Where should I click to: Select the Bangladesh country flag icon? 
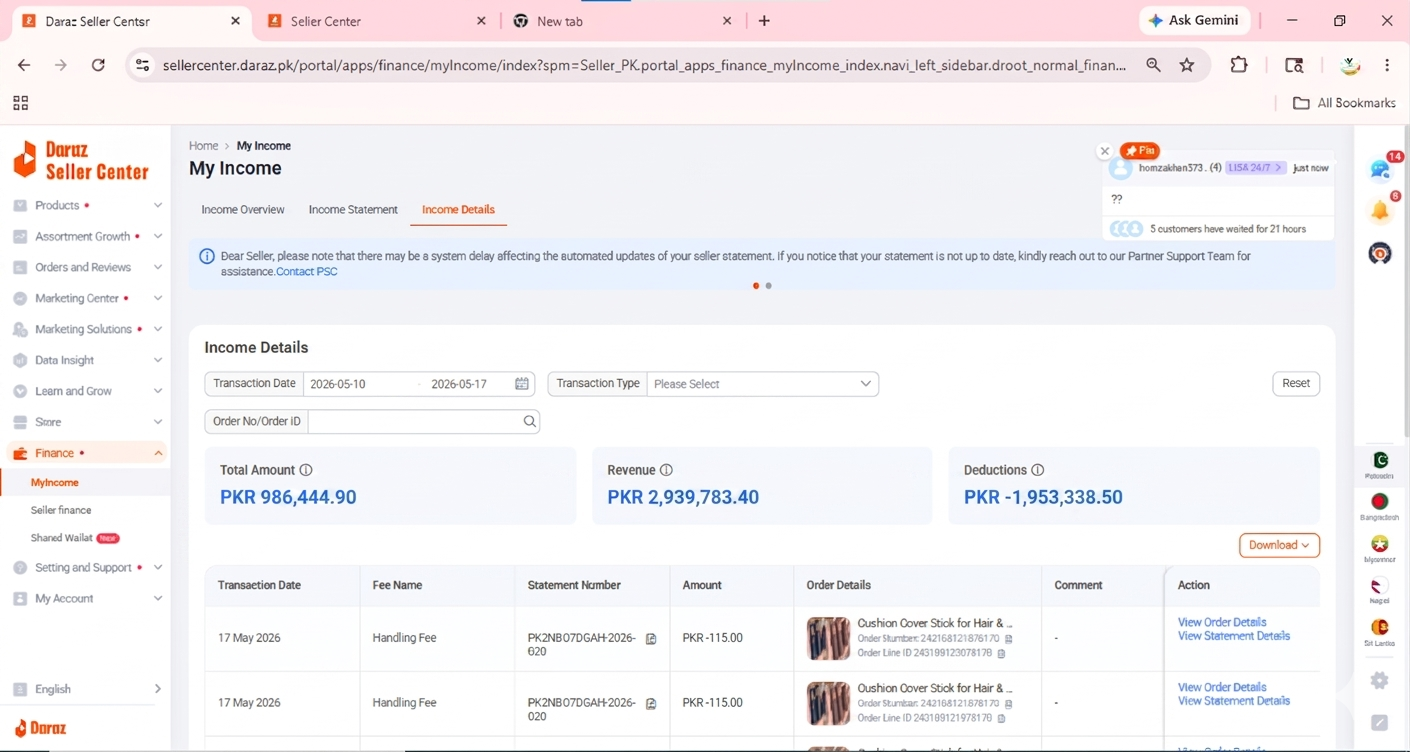1380,502
